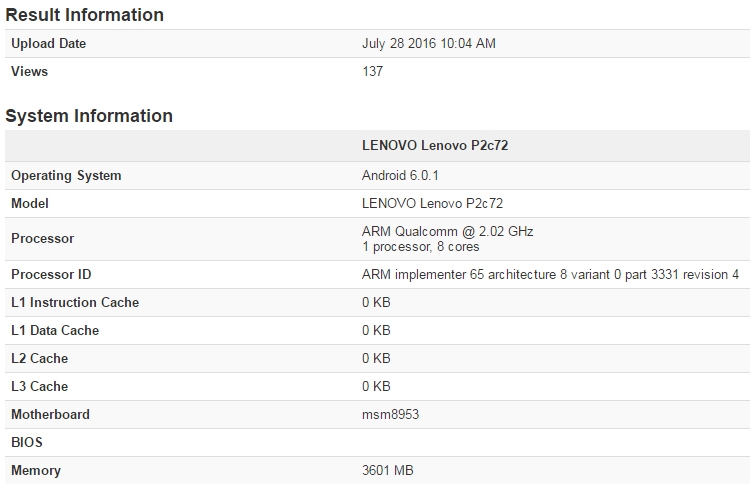The width and height of the screenshot is (750, 492).
Task: Click the Result Information heading
Action: [x=85, y=15]
